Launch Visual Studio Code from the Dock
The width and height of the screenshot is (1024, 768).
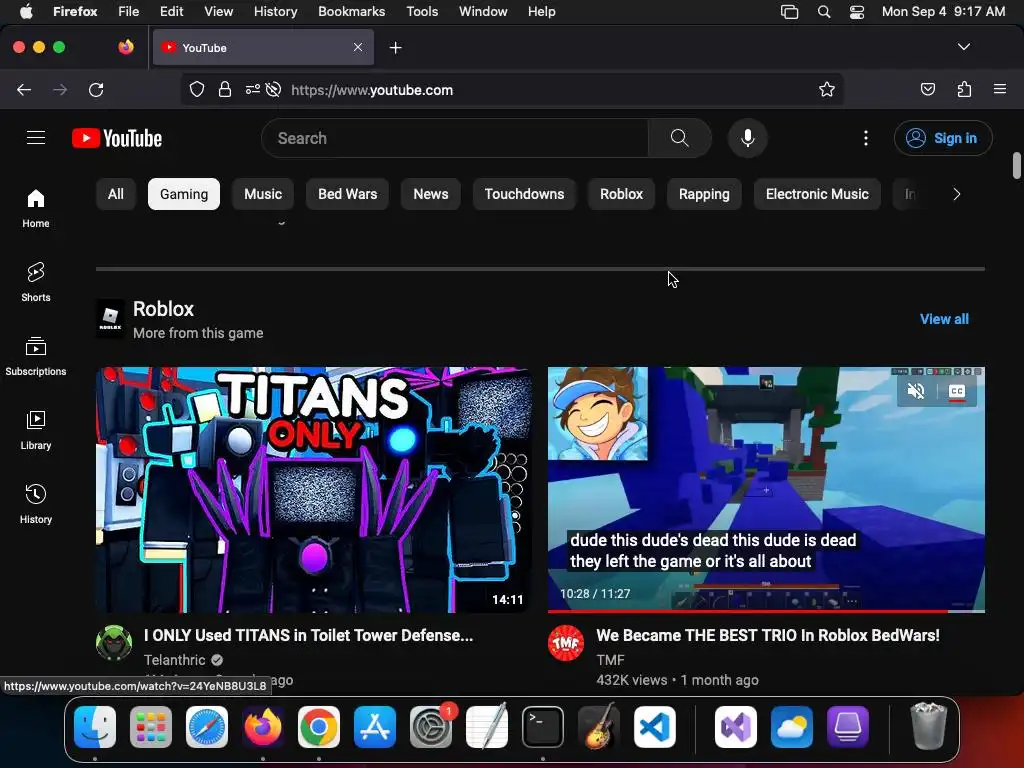point(654,727)
